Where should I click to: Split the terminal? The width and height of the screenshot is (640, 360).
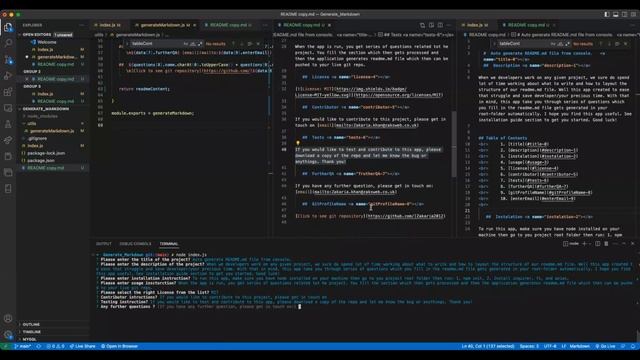(598, 244)
